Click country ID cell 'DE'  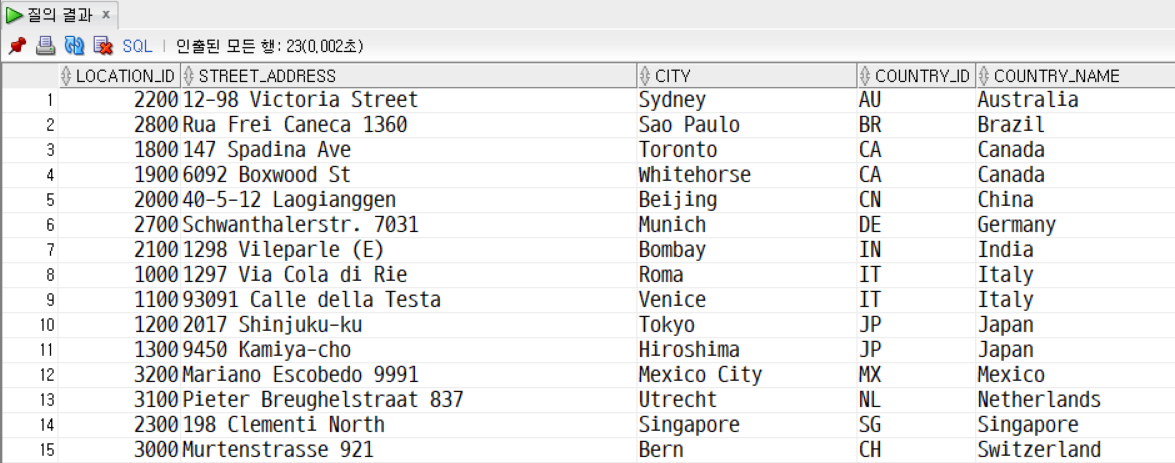[x=916, y=225]
